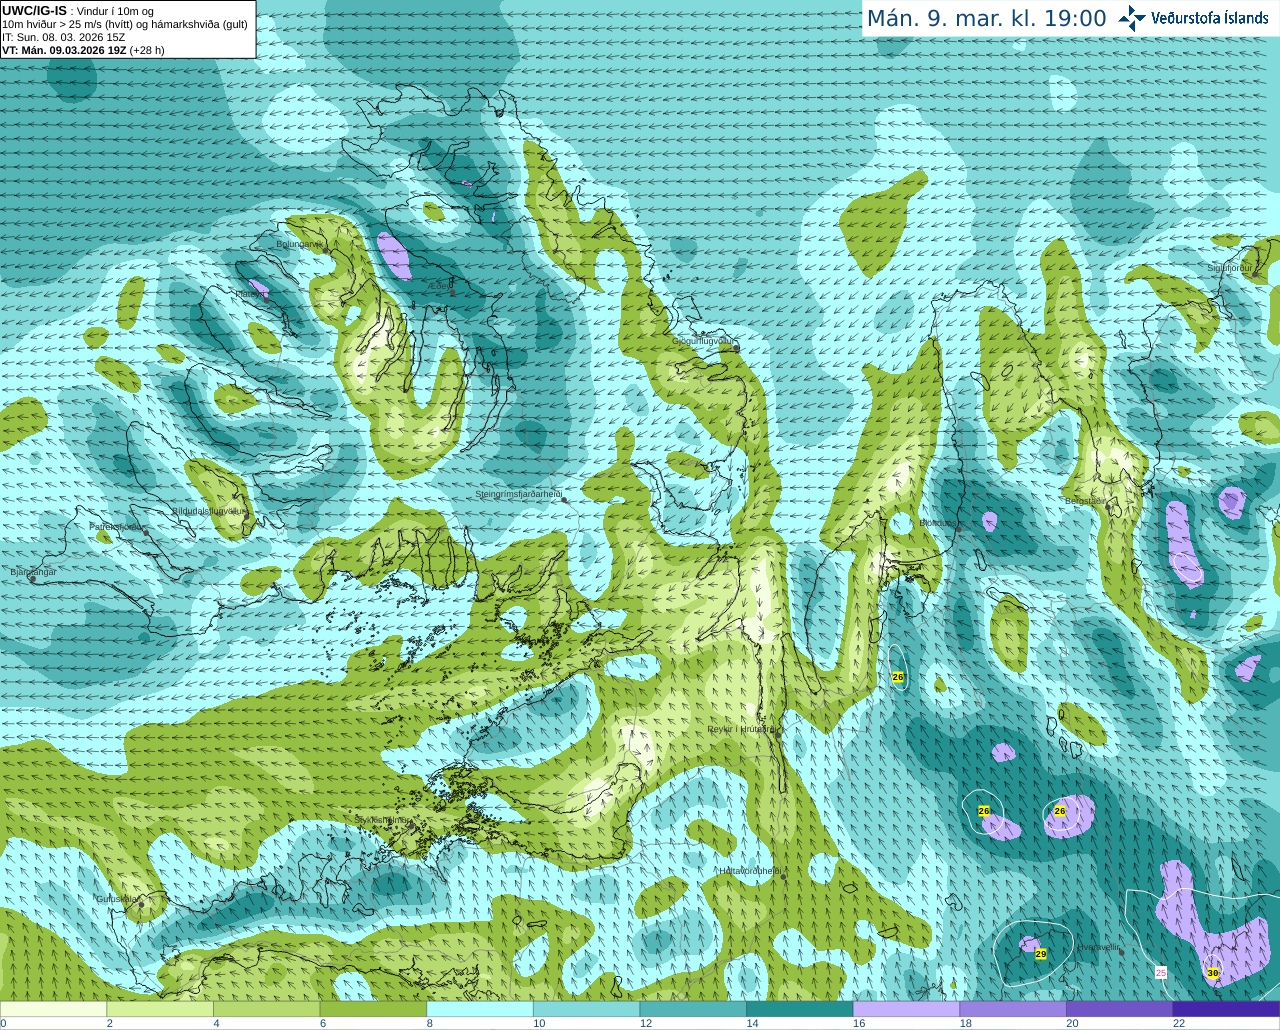Select the 18–20 m/s purple legend color
Screen dimensions: 1280x1030
pyautogui.click(x=1013, y=1009)
